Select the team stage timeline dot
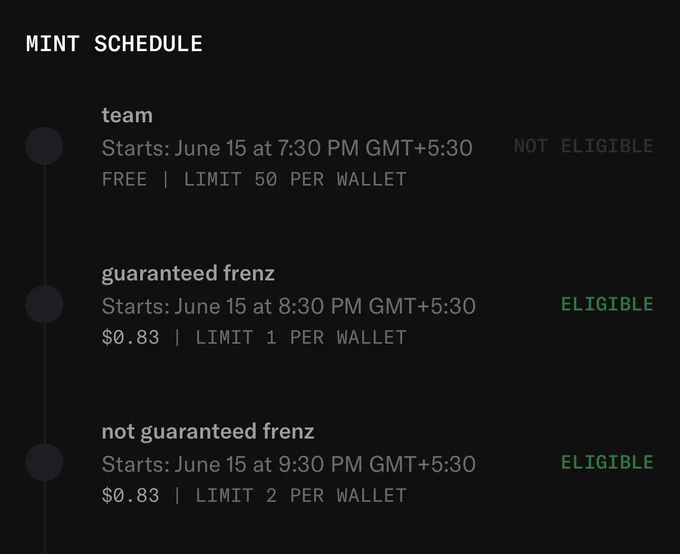Viewport: 680px width, 554px height. point(44,146)
